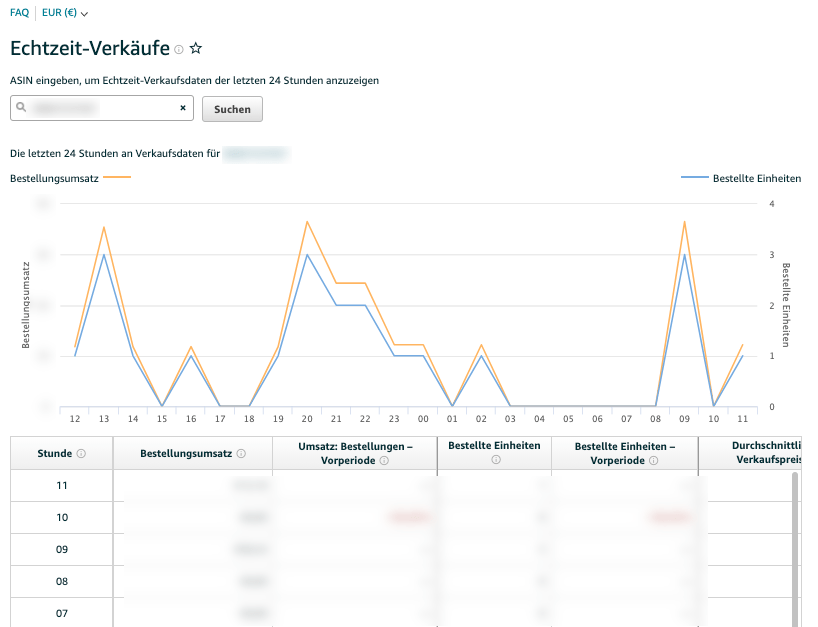
Task: Mark page as favorite with star icon
Action: pyautogui.click(x=196, y=48)
